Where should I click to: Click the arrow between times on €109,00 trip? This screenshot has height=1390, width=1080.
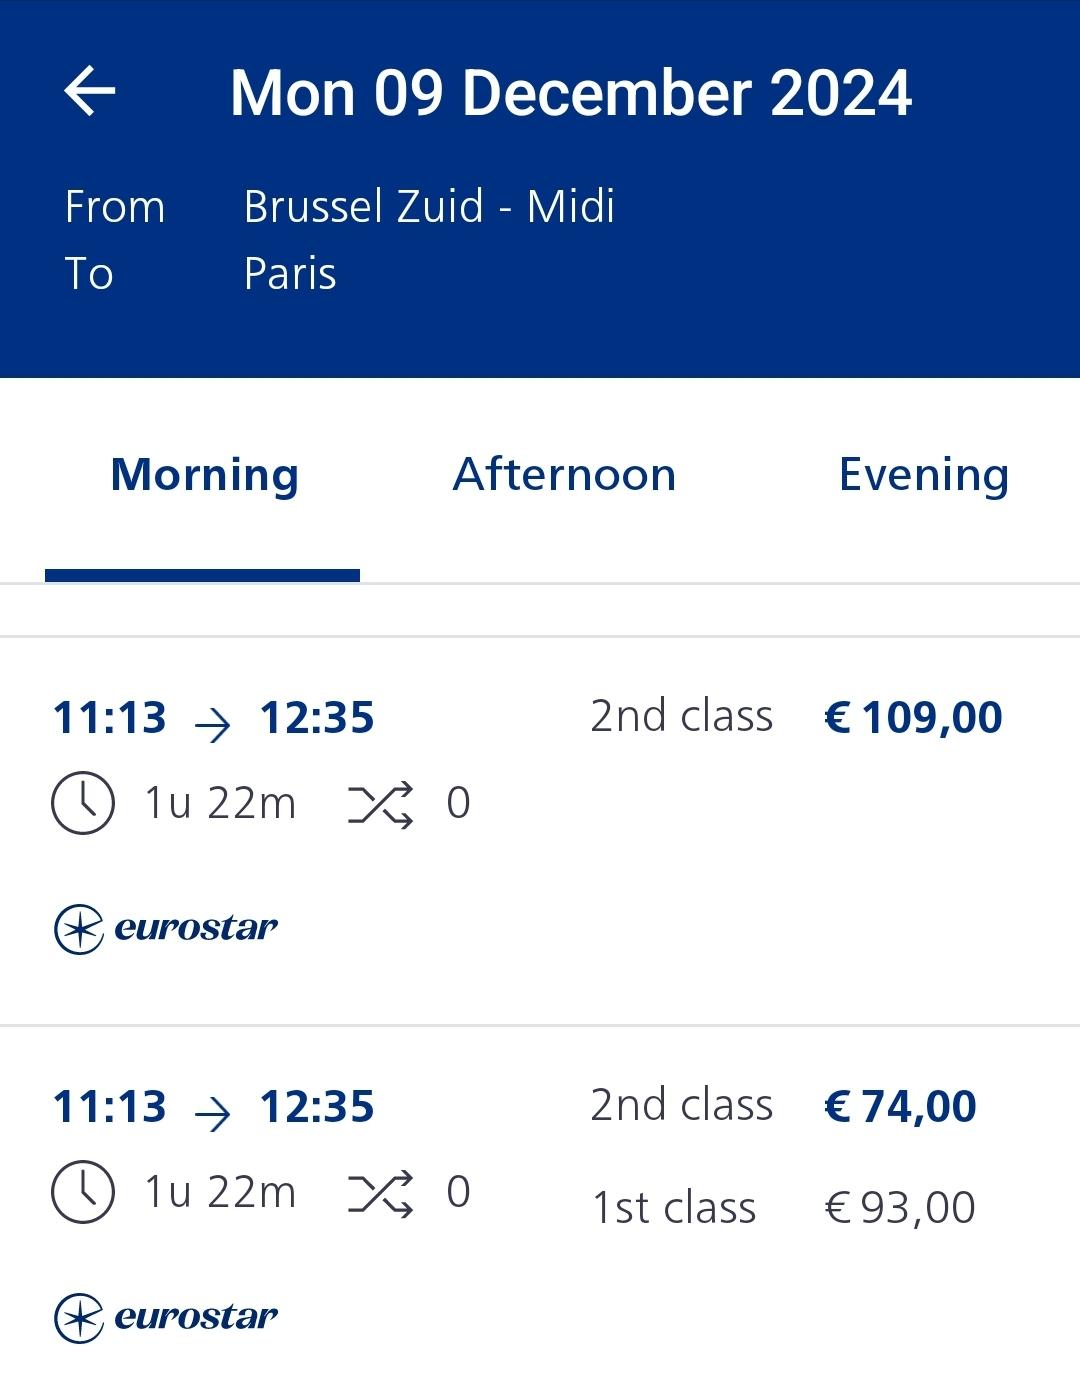coord(212,722)
